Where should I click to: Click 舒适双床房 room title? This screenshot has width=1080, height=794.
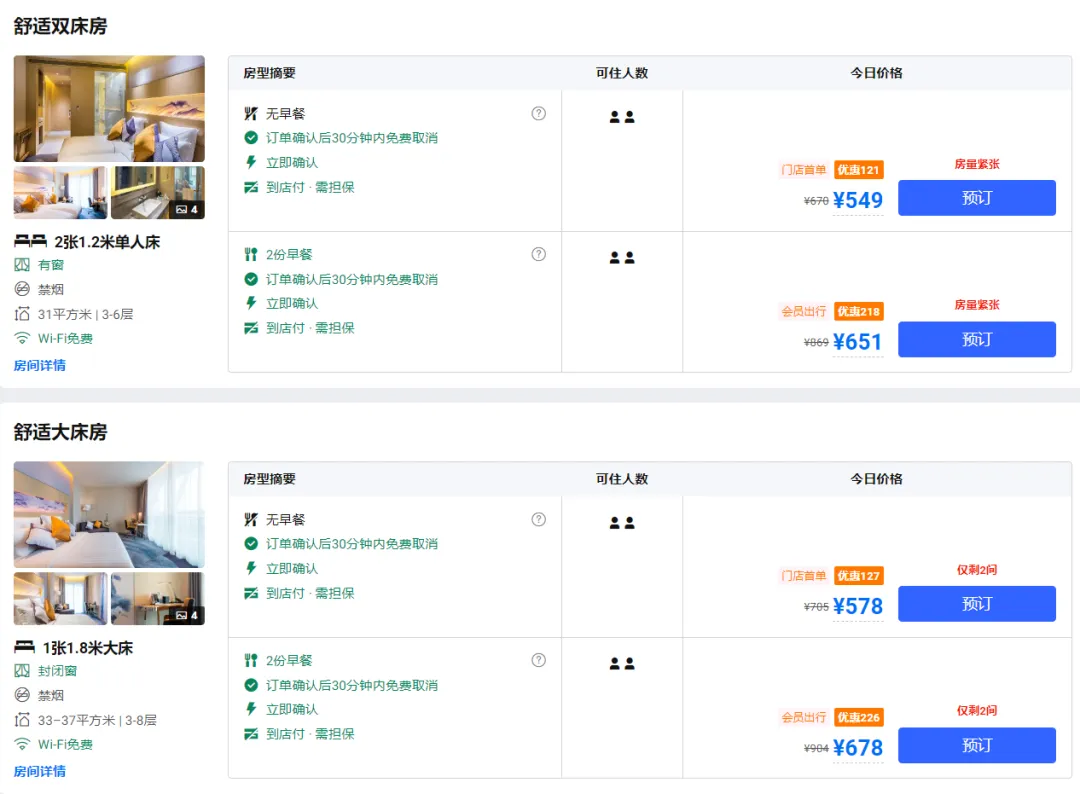click(x=61, y=26)
